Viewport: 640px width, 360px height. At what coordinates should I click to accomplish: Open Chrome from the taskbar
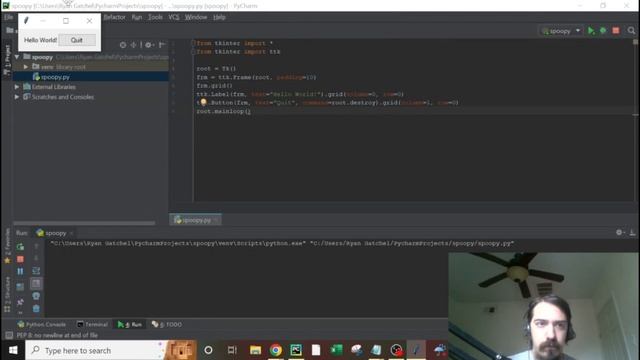pyautogui.click(x=276, y=350)
